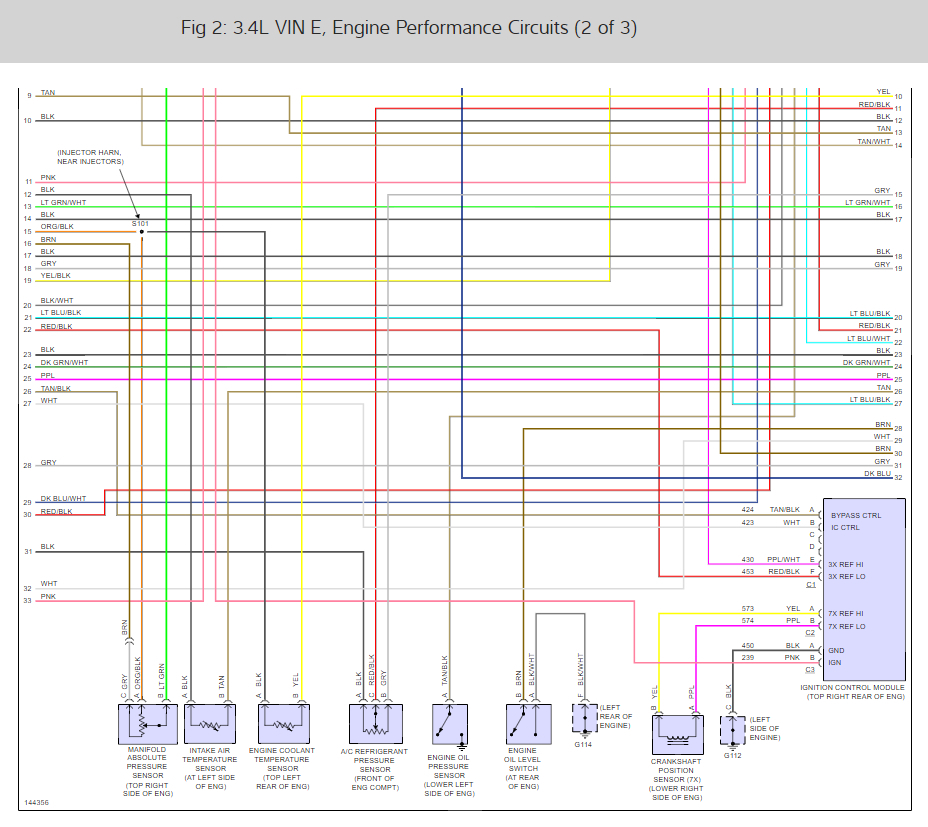Select the A/C Refrigerant Pressure Sensor symbol
Viewport: 928px width, 827px height.
coord(376,723)
